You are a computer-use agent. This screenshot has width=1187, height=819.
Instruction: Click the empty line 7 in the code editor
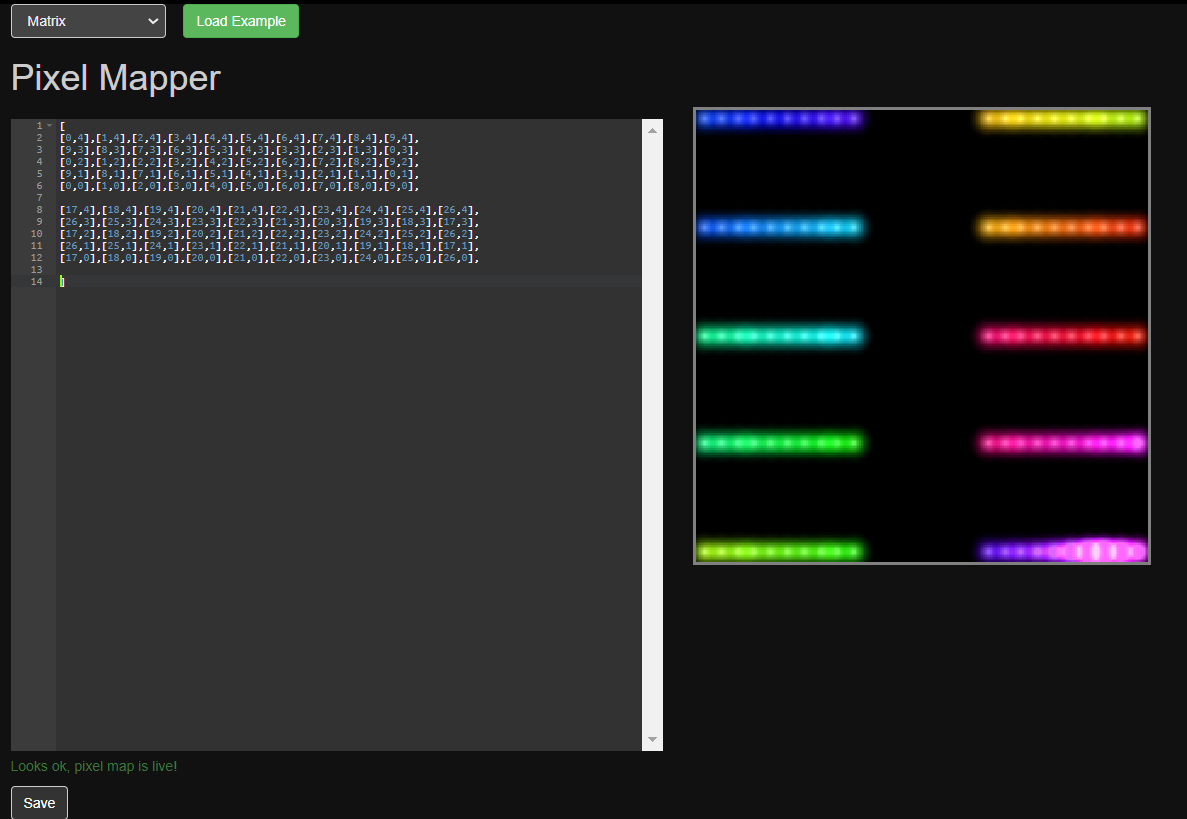[x=150, y=197]
